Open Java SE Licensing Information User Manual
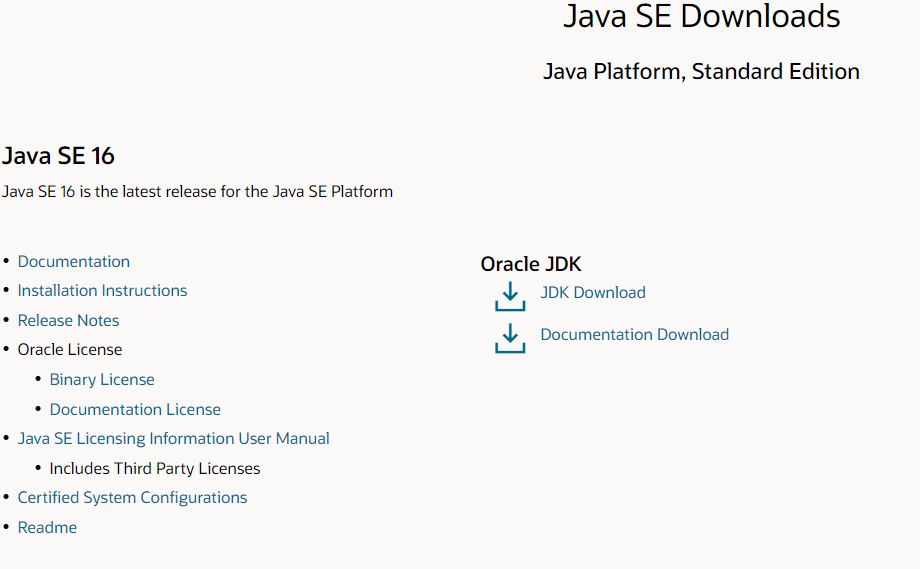The height and width of the screenshot is (569, 920). point(173,439)
